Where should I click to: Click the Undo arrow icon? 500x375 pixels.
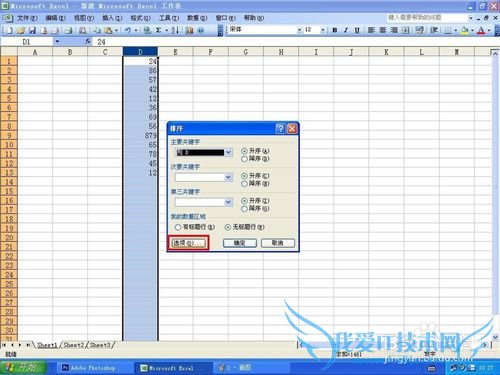click(x=128, y=30)
